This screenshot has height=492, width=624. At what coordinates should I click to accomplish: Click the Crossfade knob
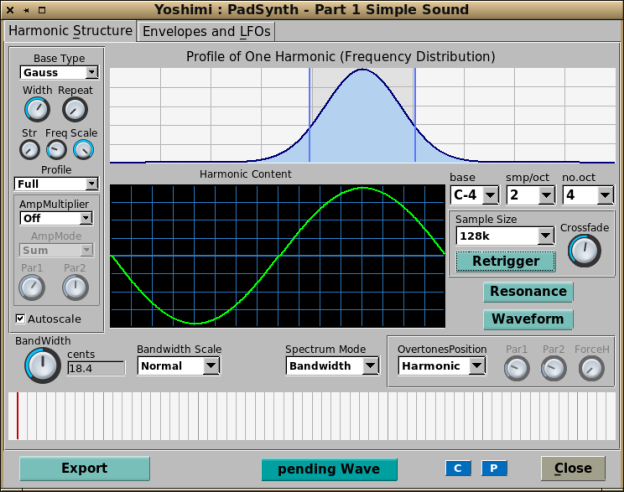584,250
